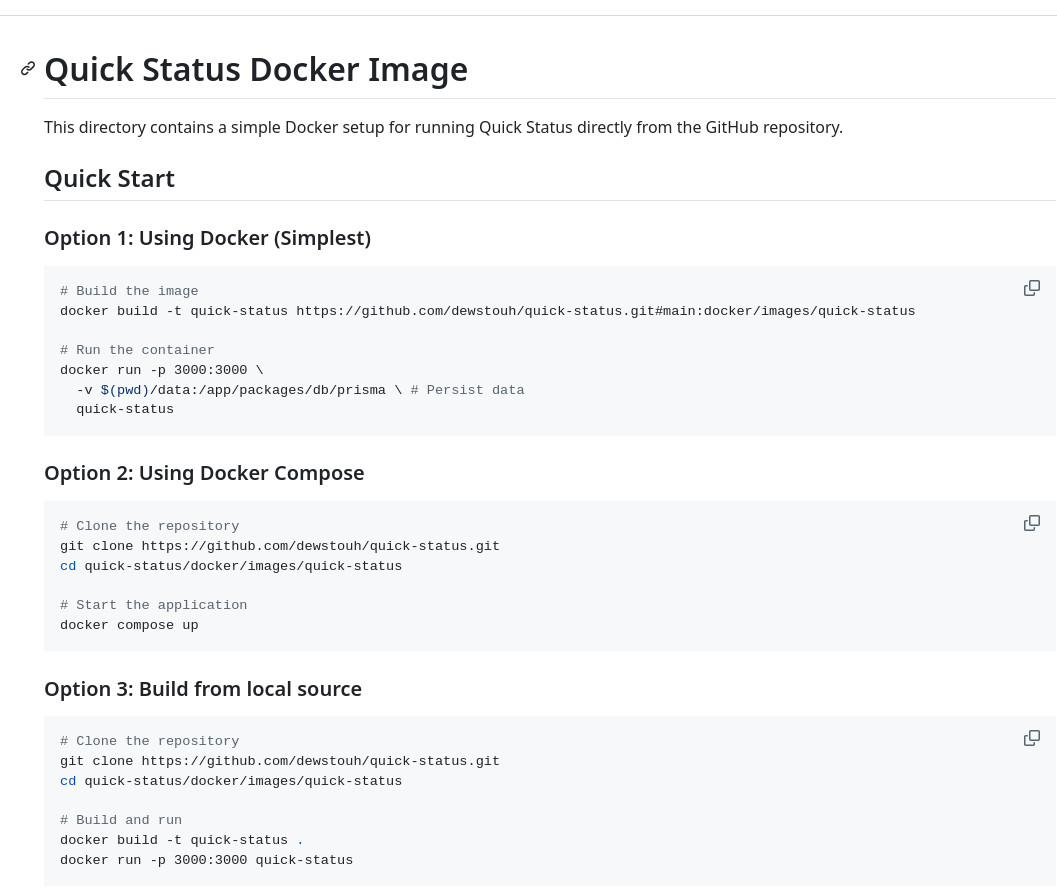Click the "cd quick-status/docker/images/quick-status" line under Option 3
Viewport: 1057px width, 891px height.
[x=231, y=781]
